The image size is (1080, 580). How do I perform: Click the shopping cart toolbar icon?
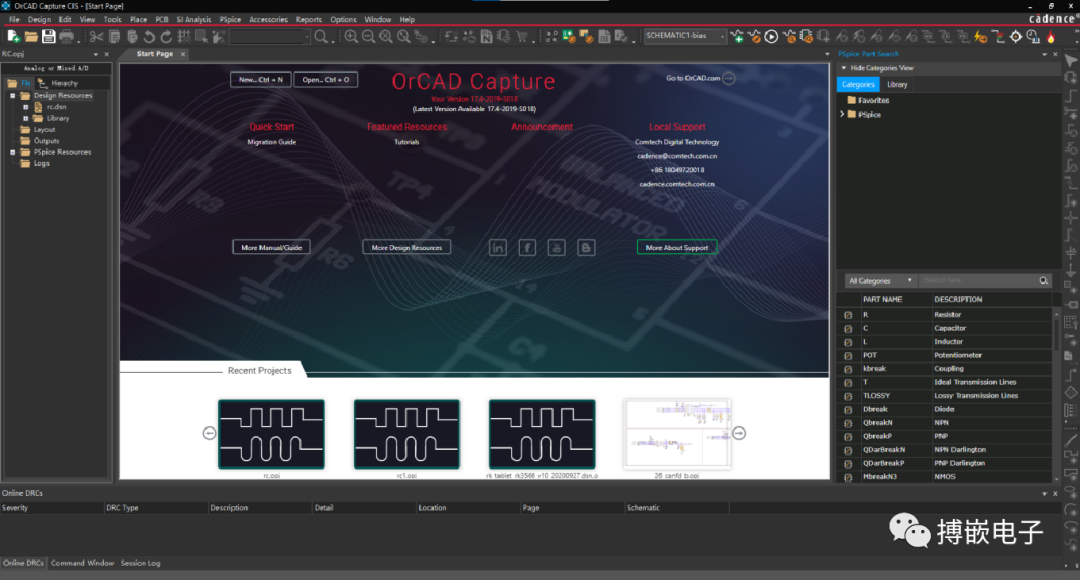coord(521,37)
